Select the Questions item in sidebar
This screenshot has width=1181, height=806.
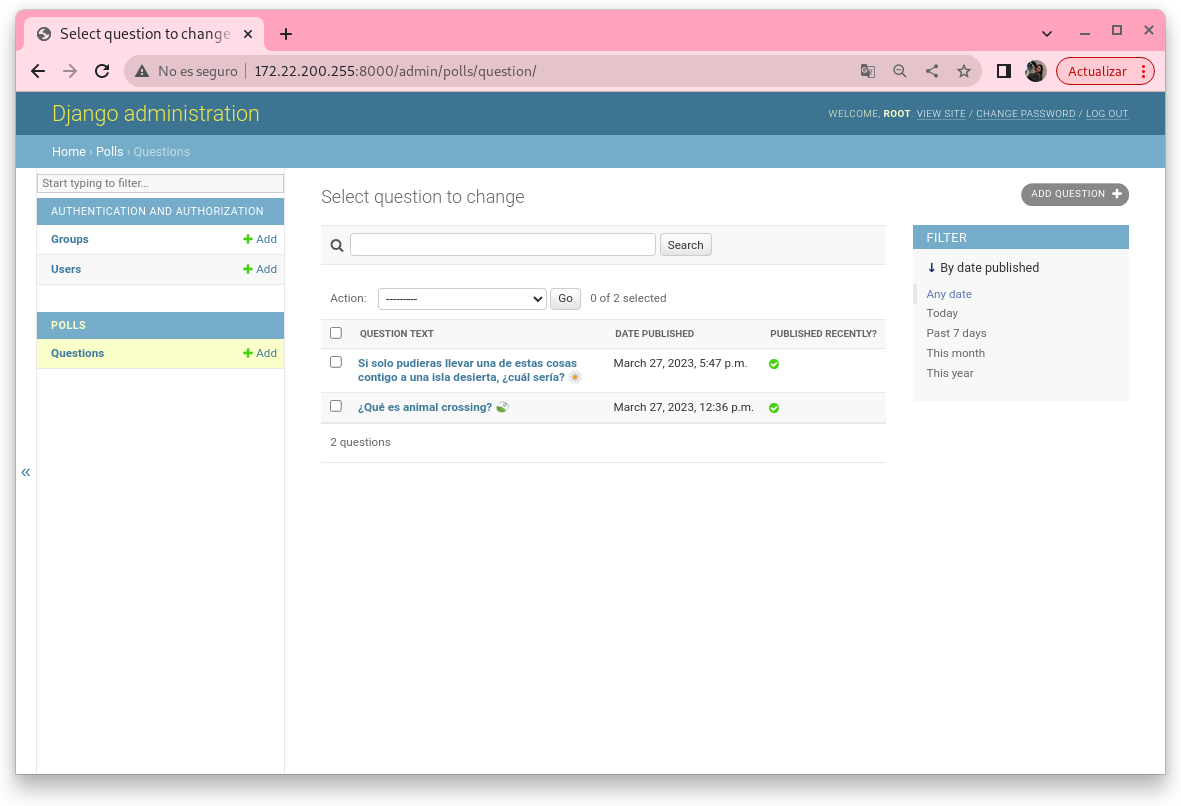point(78,353)
